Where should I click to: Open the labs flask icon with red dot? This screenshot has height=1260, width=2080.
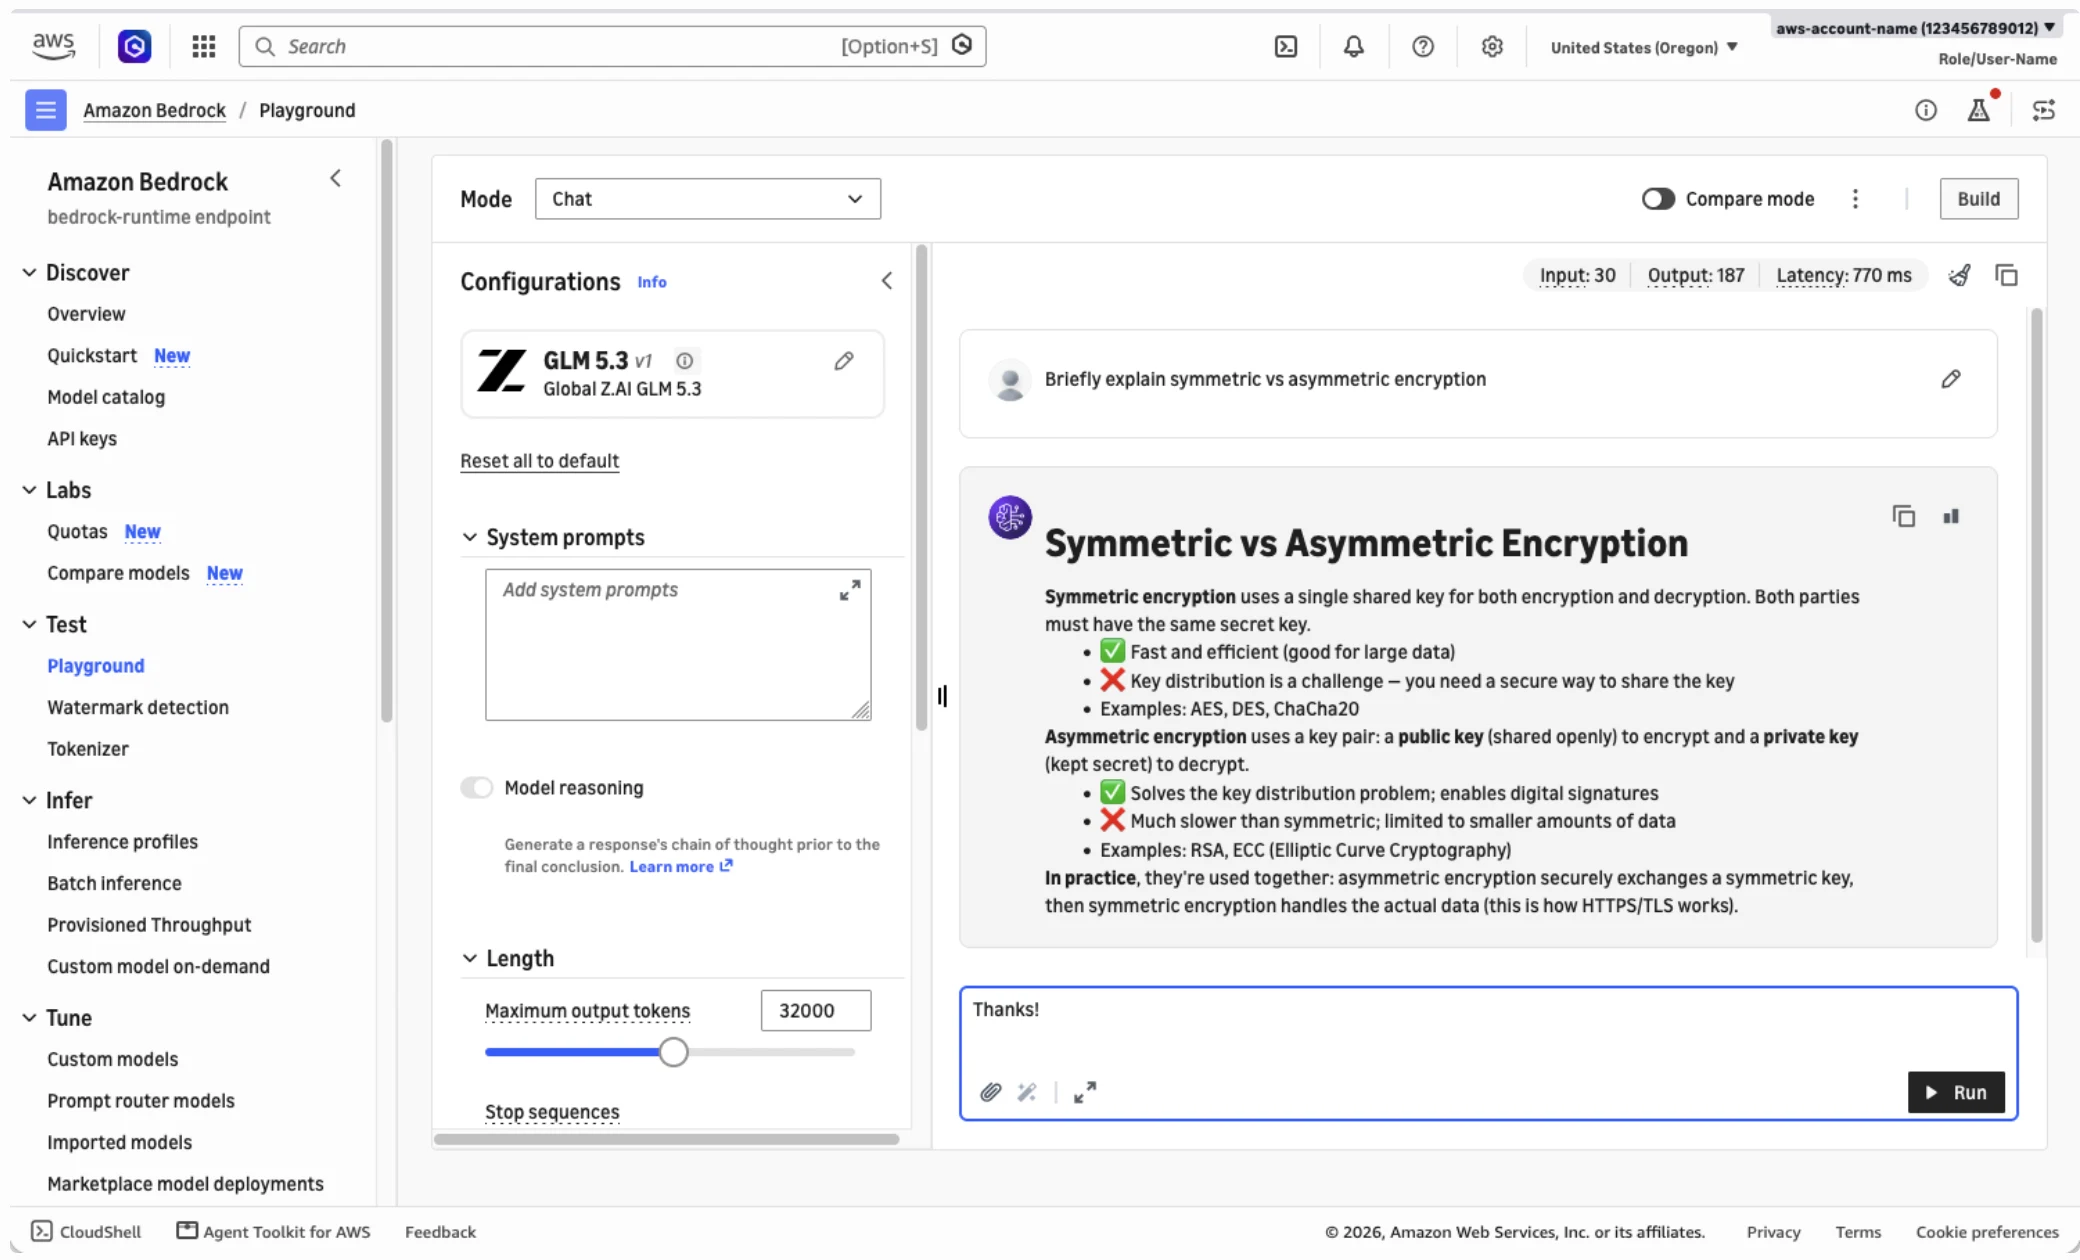[1979, 110]
